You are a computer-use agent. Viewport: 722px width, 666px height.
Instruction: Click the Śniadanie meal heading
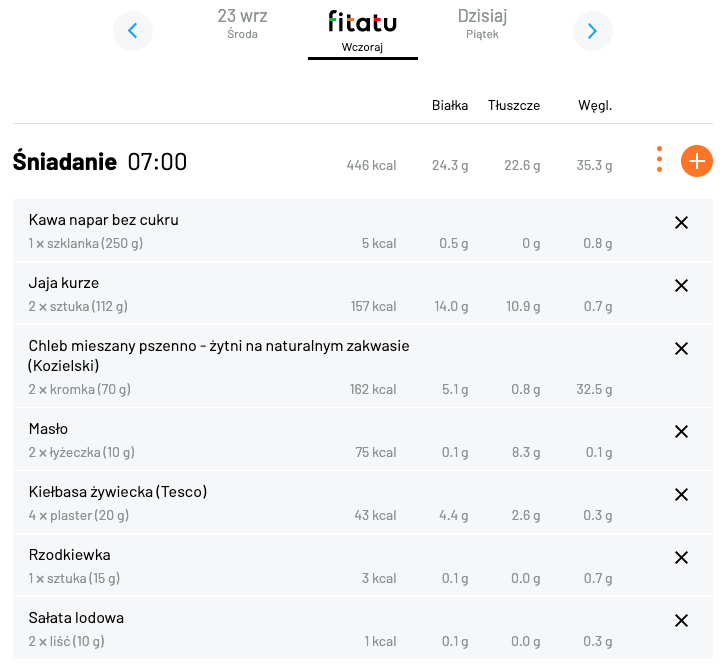click(x=64, y=161)
